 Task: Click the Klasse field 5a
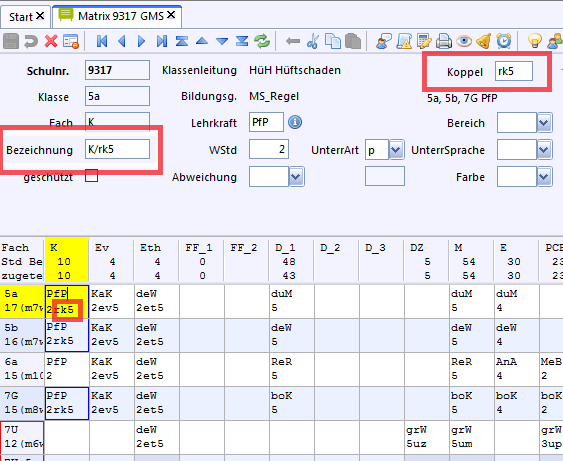tap(117, 96)
